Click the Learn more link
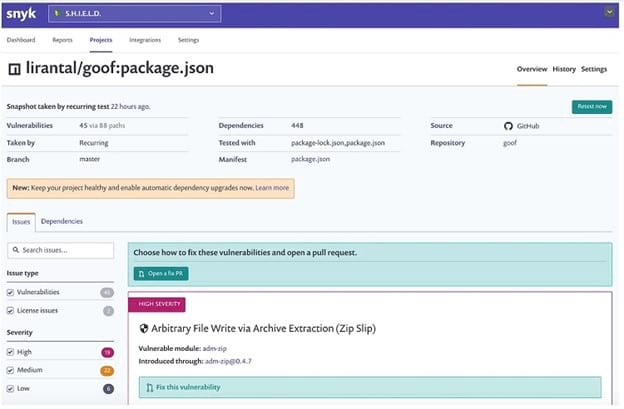Screen dimensions: 624x409 pos(272,188)
